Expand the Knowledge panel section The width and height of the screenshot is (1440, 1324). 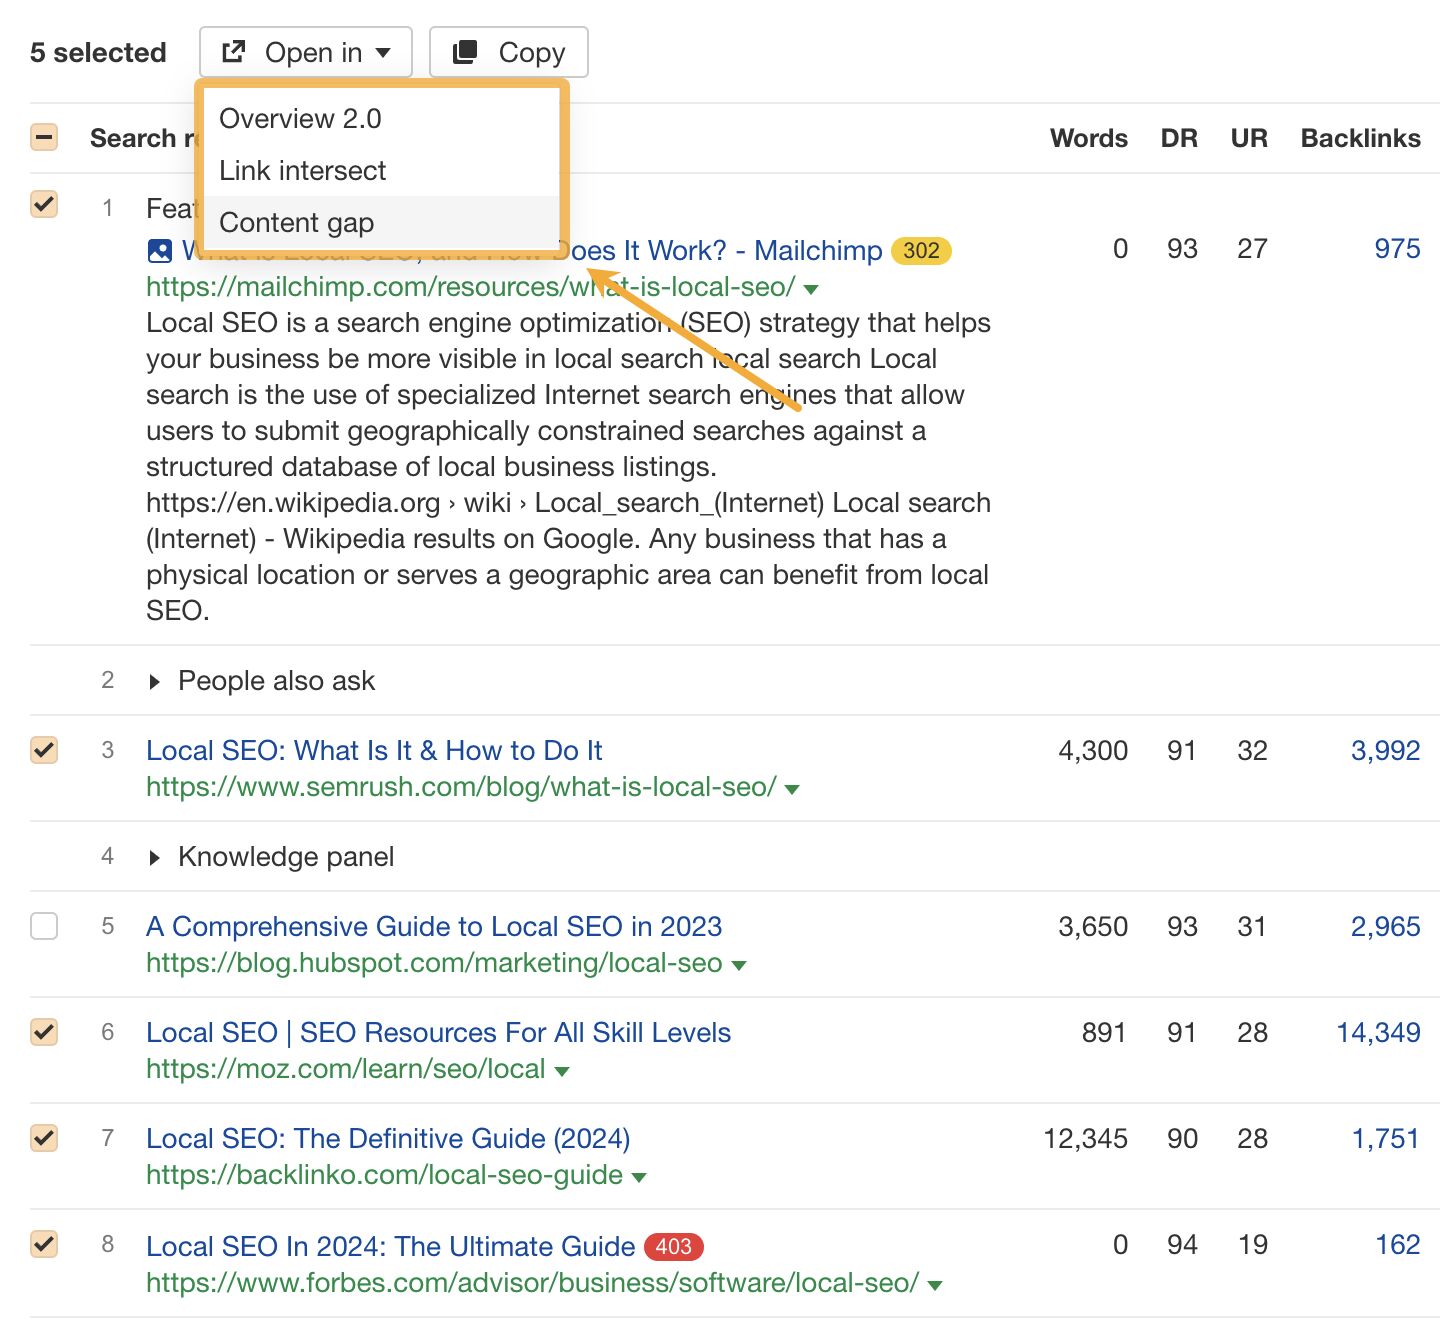point(155,857)
